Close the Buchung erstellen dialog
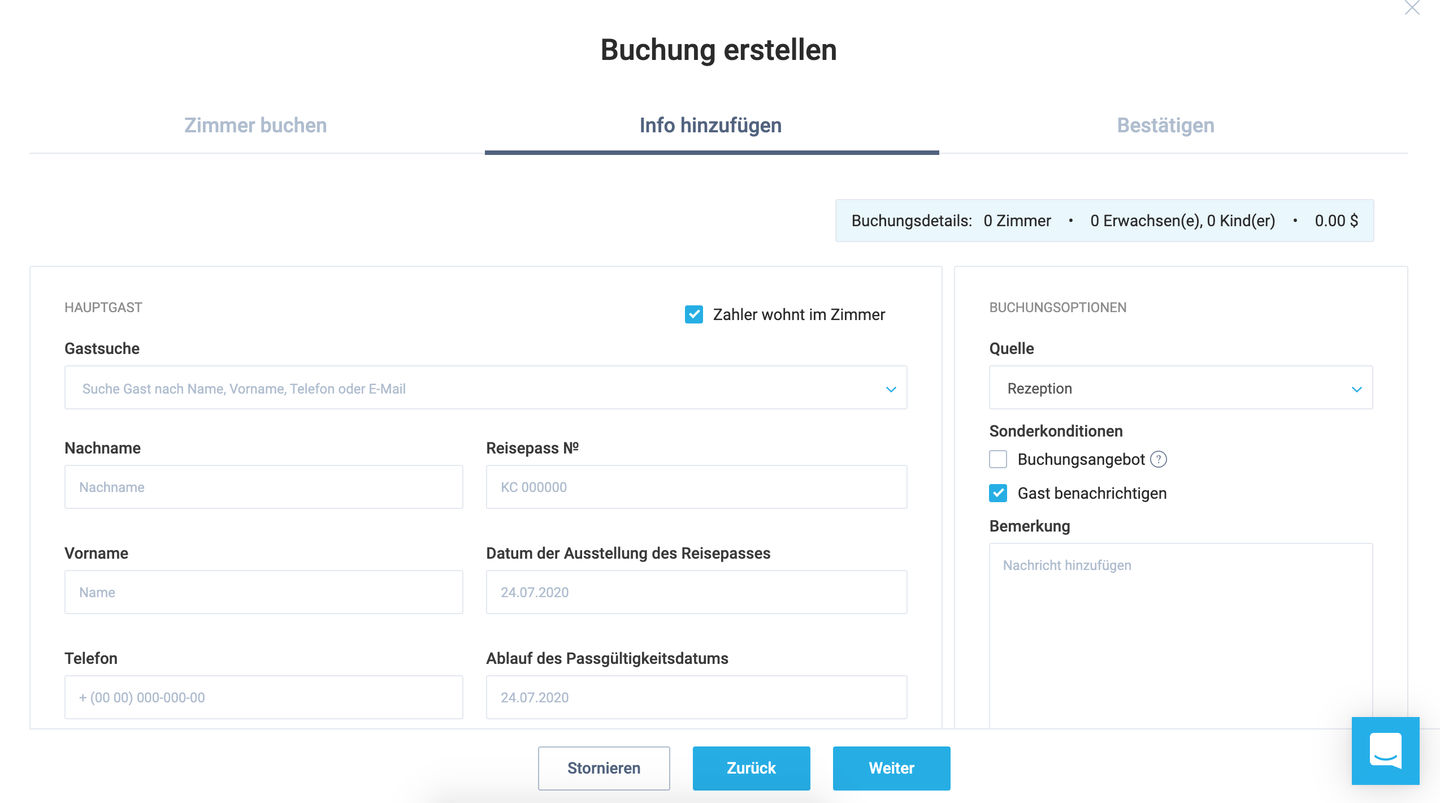This screenshot has height=803, width=1440. click(x=1411, y=8)
